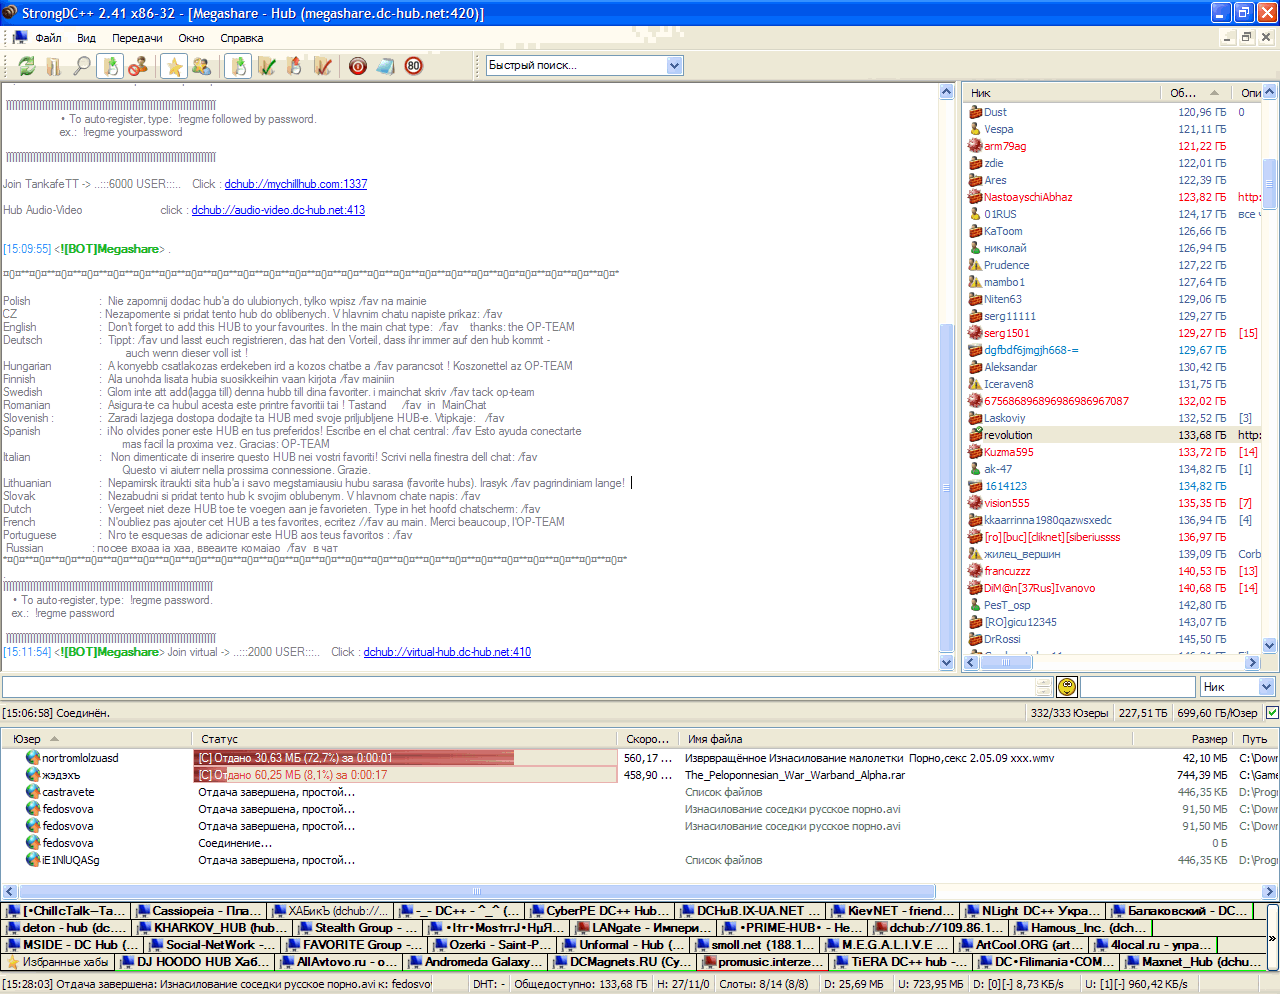Open the Notepad toolbar icon

click(x=385, y=66)
